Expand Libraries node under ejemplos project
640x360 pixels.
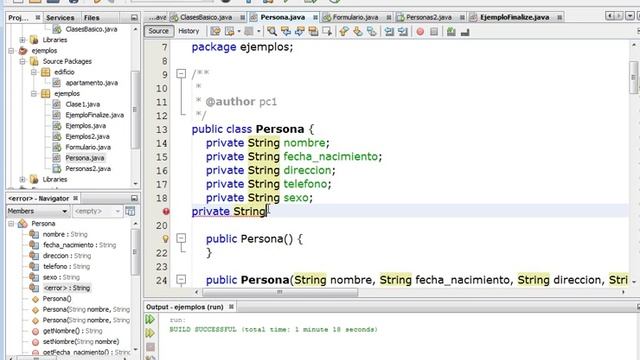click(22, 179)
